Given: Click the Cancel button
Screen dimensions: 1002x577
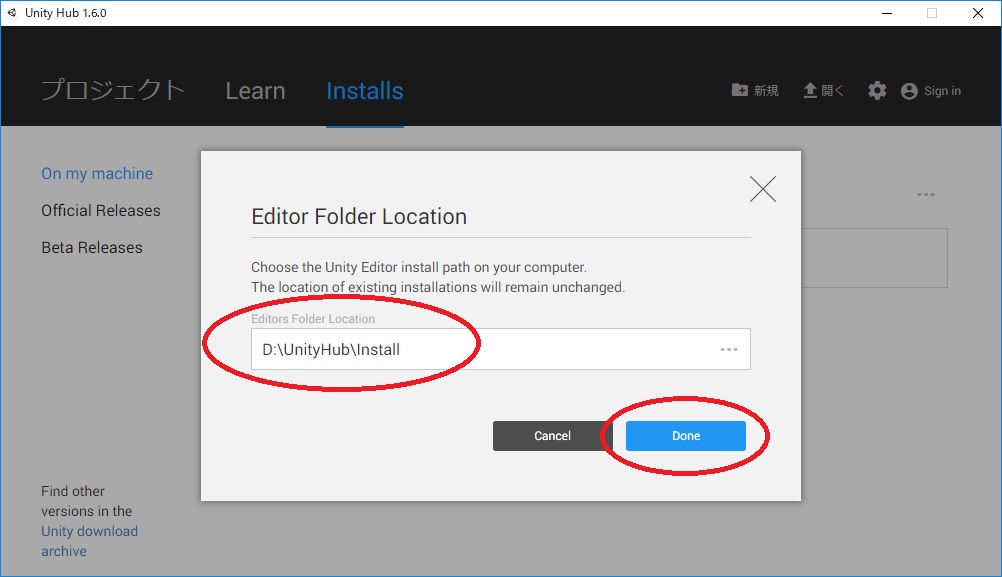Looking at the screenshot, I should (x=552, y=436).
